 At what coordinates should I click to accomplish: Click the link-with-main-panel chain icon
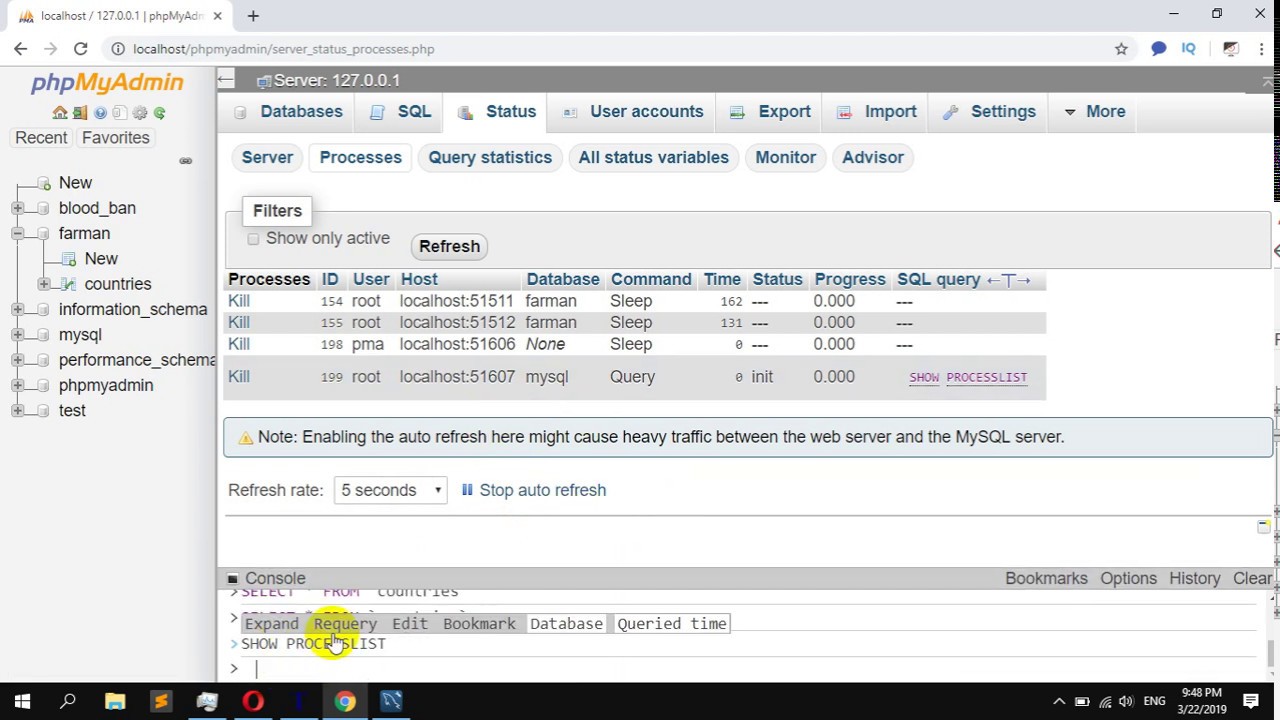(x=185, y=161)
